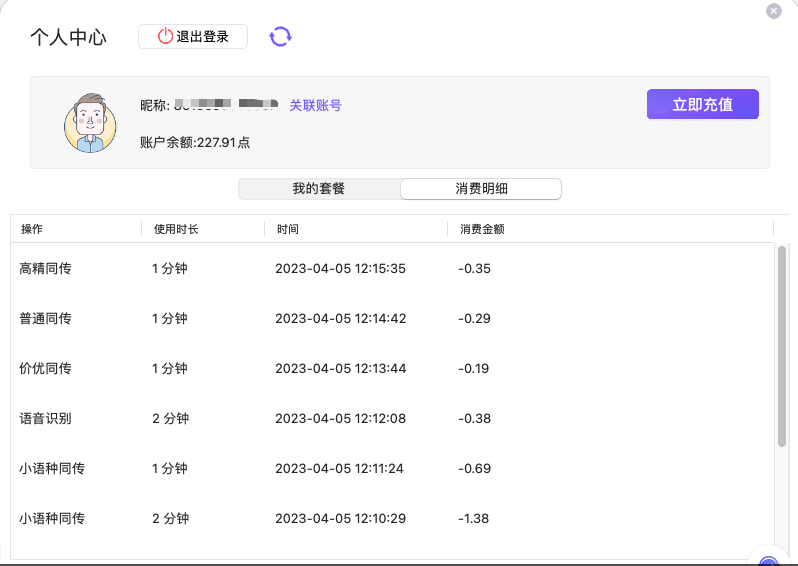Image resolution: width=798 pixels, height=566 pixels.
Task: Open the 关联账号 link
Action: 315,105
